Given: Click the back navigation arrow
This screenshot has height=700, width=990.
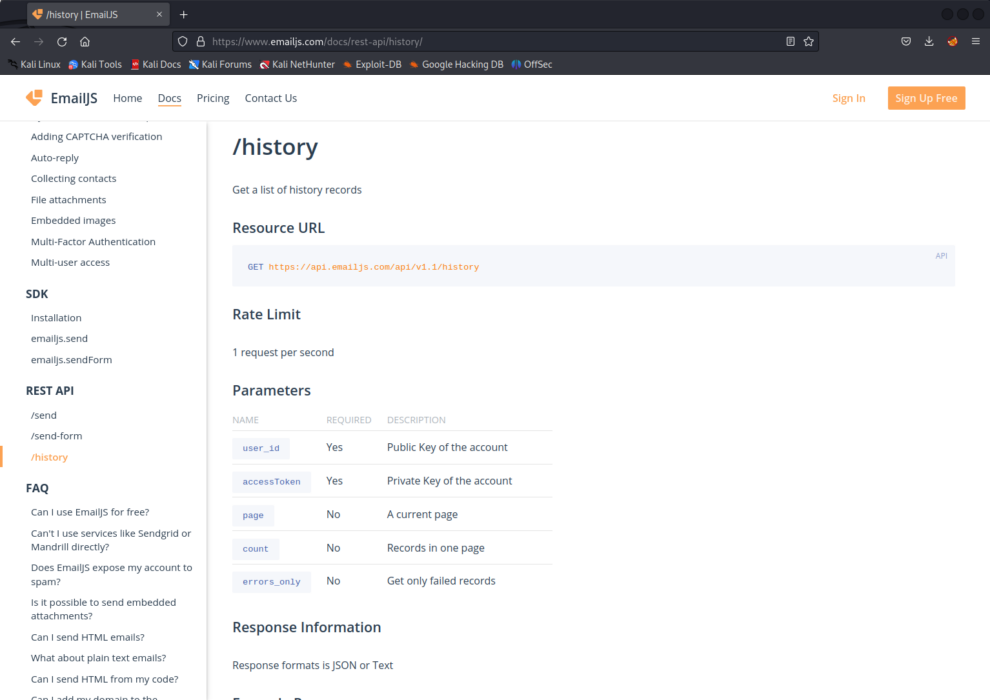Looking at the screenshot, I should click(x=15, y=42).
